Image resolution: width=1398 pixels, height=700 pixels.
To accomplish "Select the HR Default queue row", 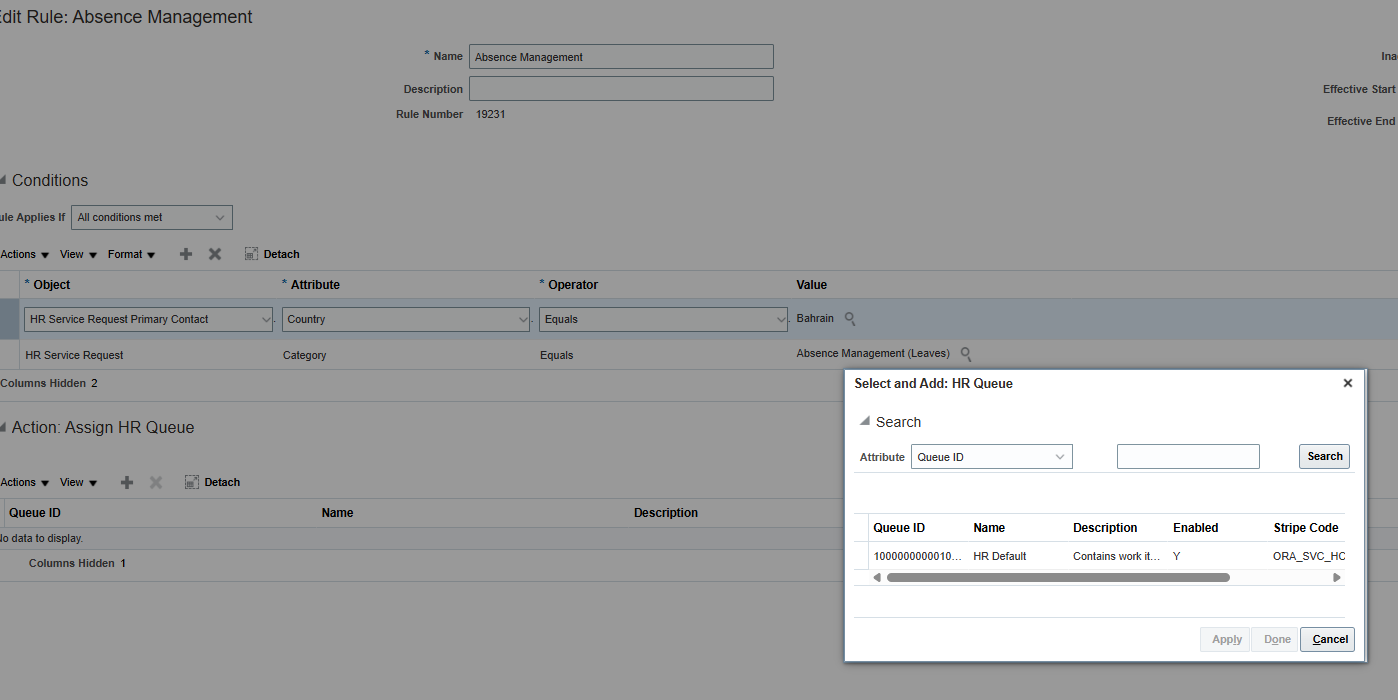I will [x=1099, y=556].
